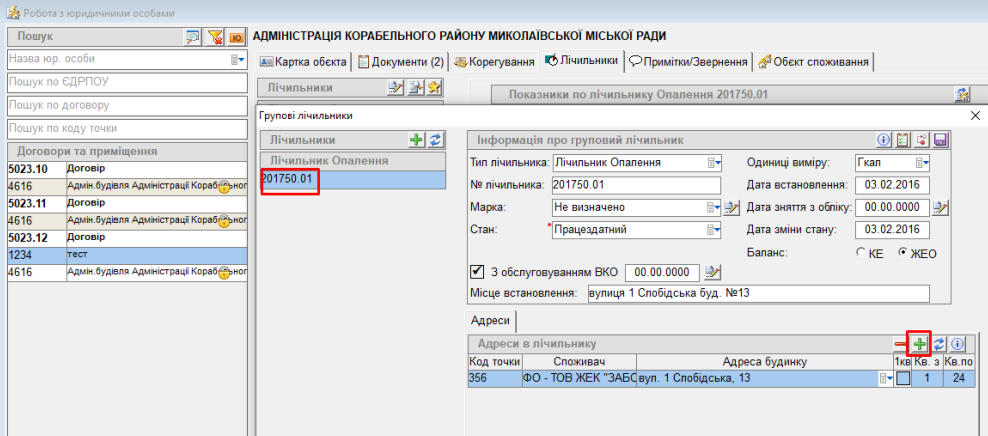Click red minus to remove address
Screen dimensions: 988x436
[901, 343]
